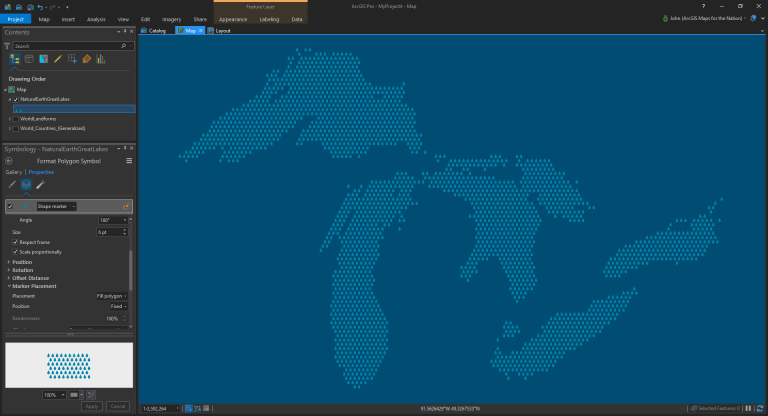Open the Gallery link in Symbology
The height and width of the screenshot is (416, 768).
point(14,172)
